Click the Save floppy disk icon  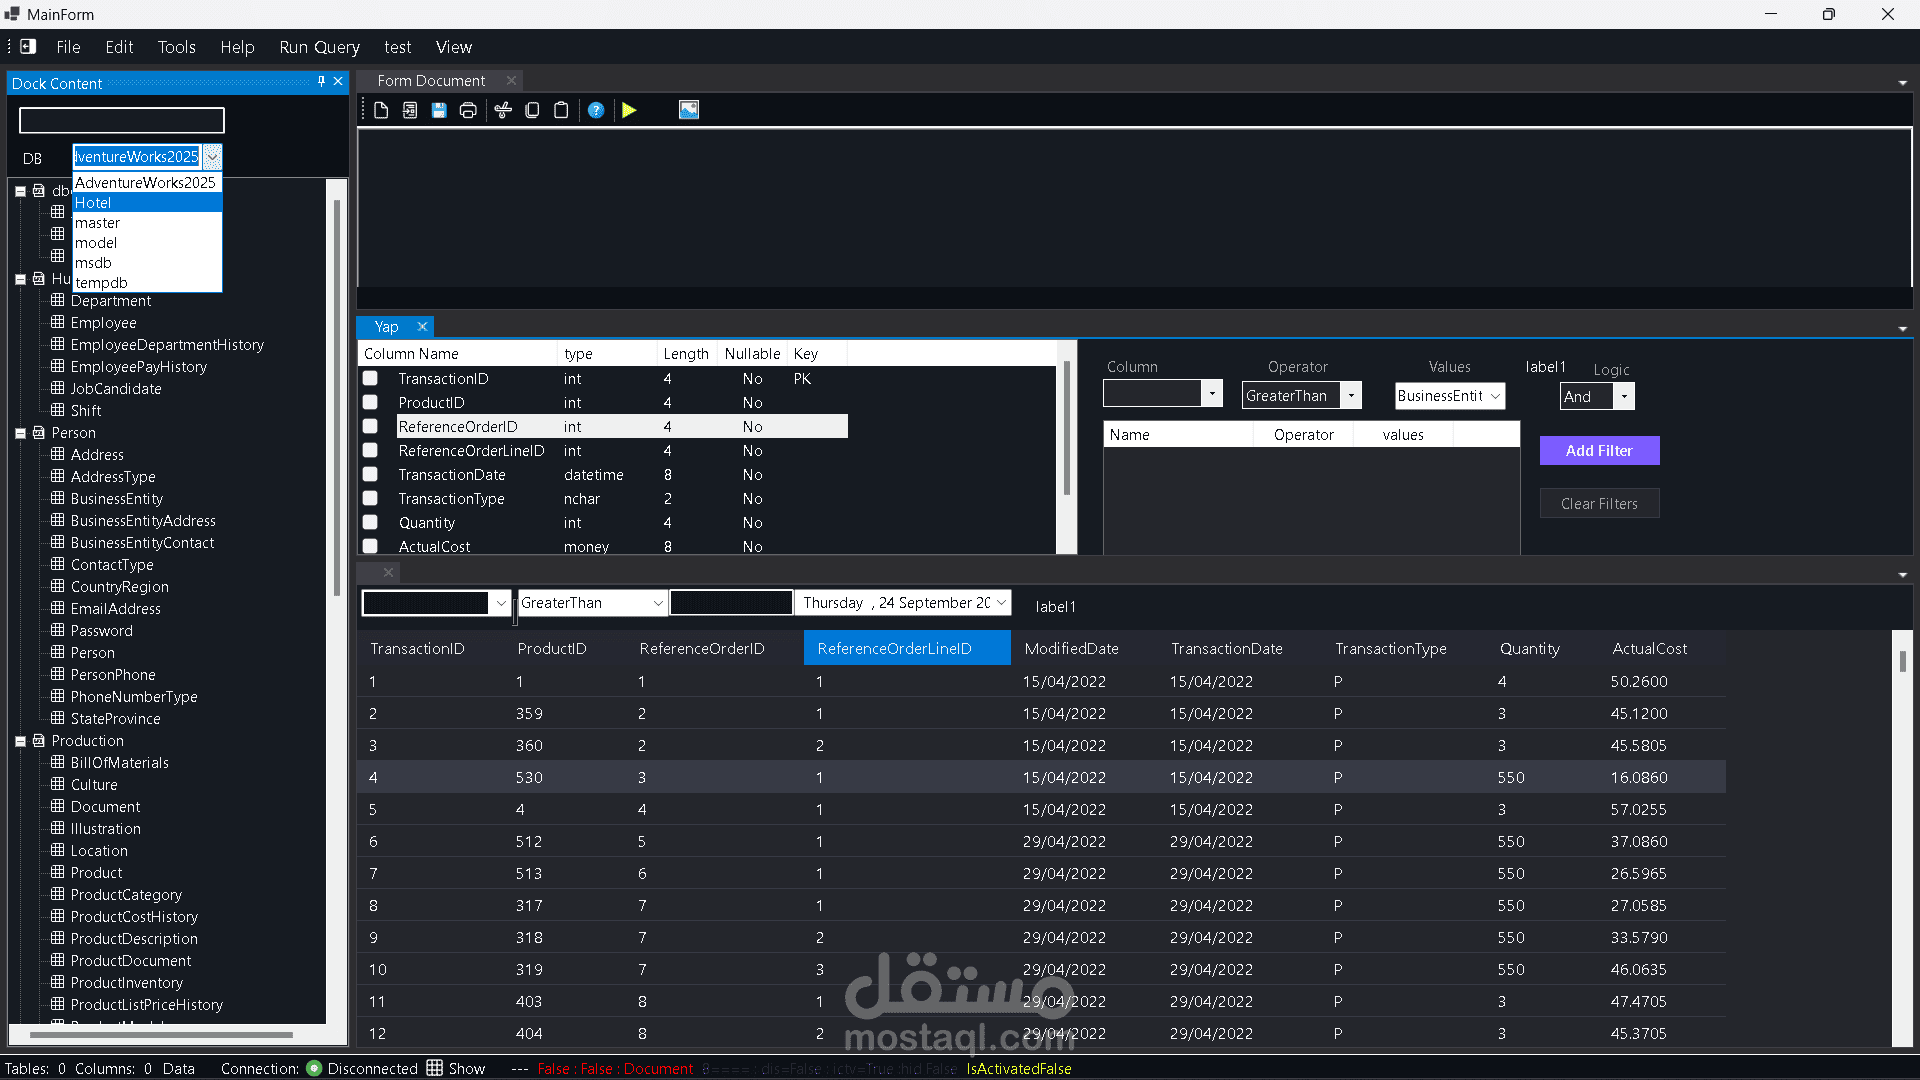[x=439, y=110]
